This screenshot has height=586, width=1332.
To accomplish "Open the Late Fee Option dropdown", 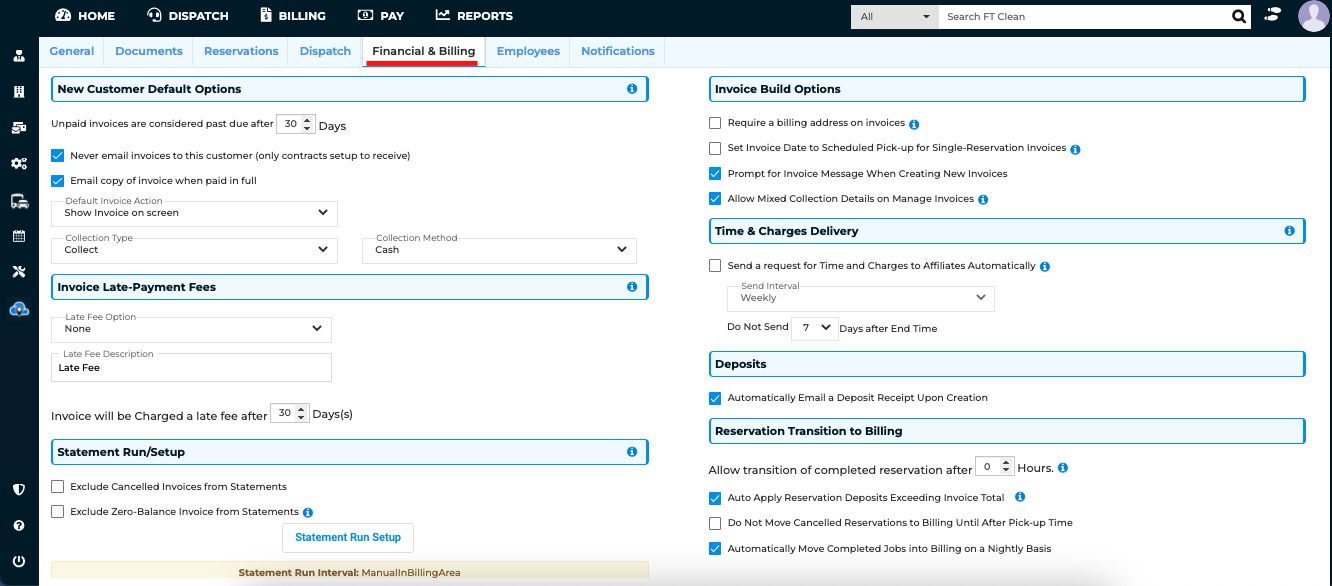I will pyautogui.click(x=192, y=329).
